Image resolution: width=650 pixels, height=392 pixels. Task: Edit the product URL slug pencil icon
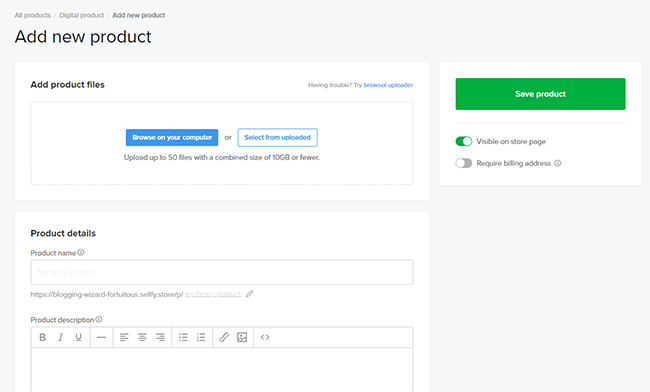249,294
